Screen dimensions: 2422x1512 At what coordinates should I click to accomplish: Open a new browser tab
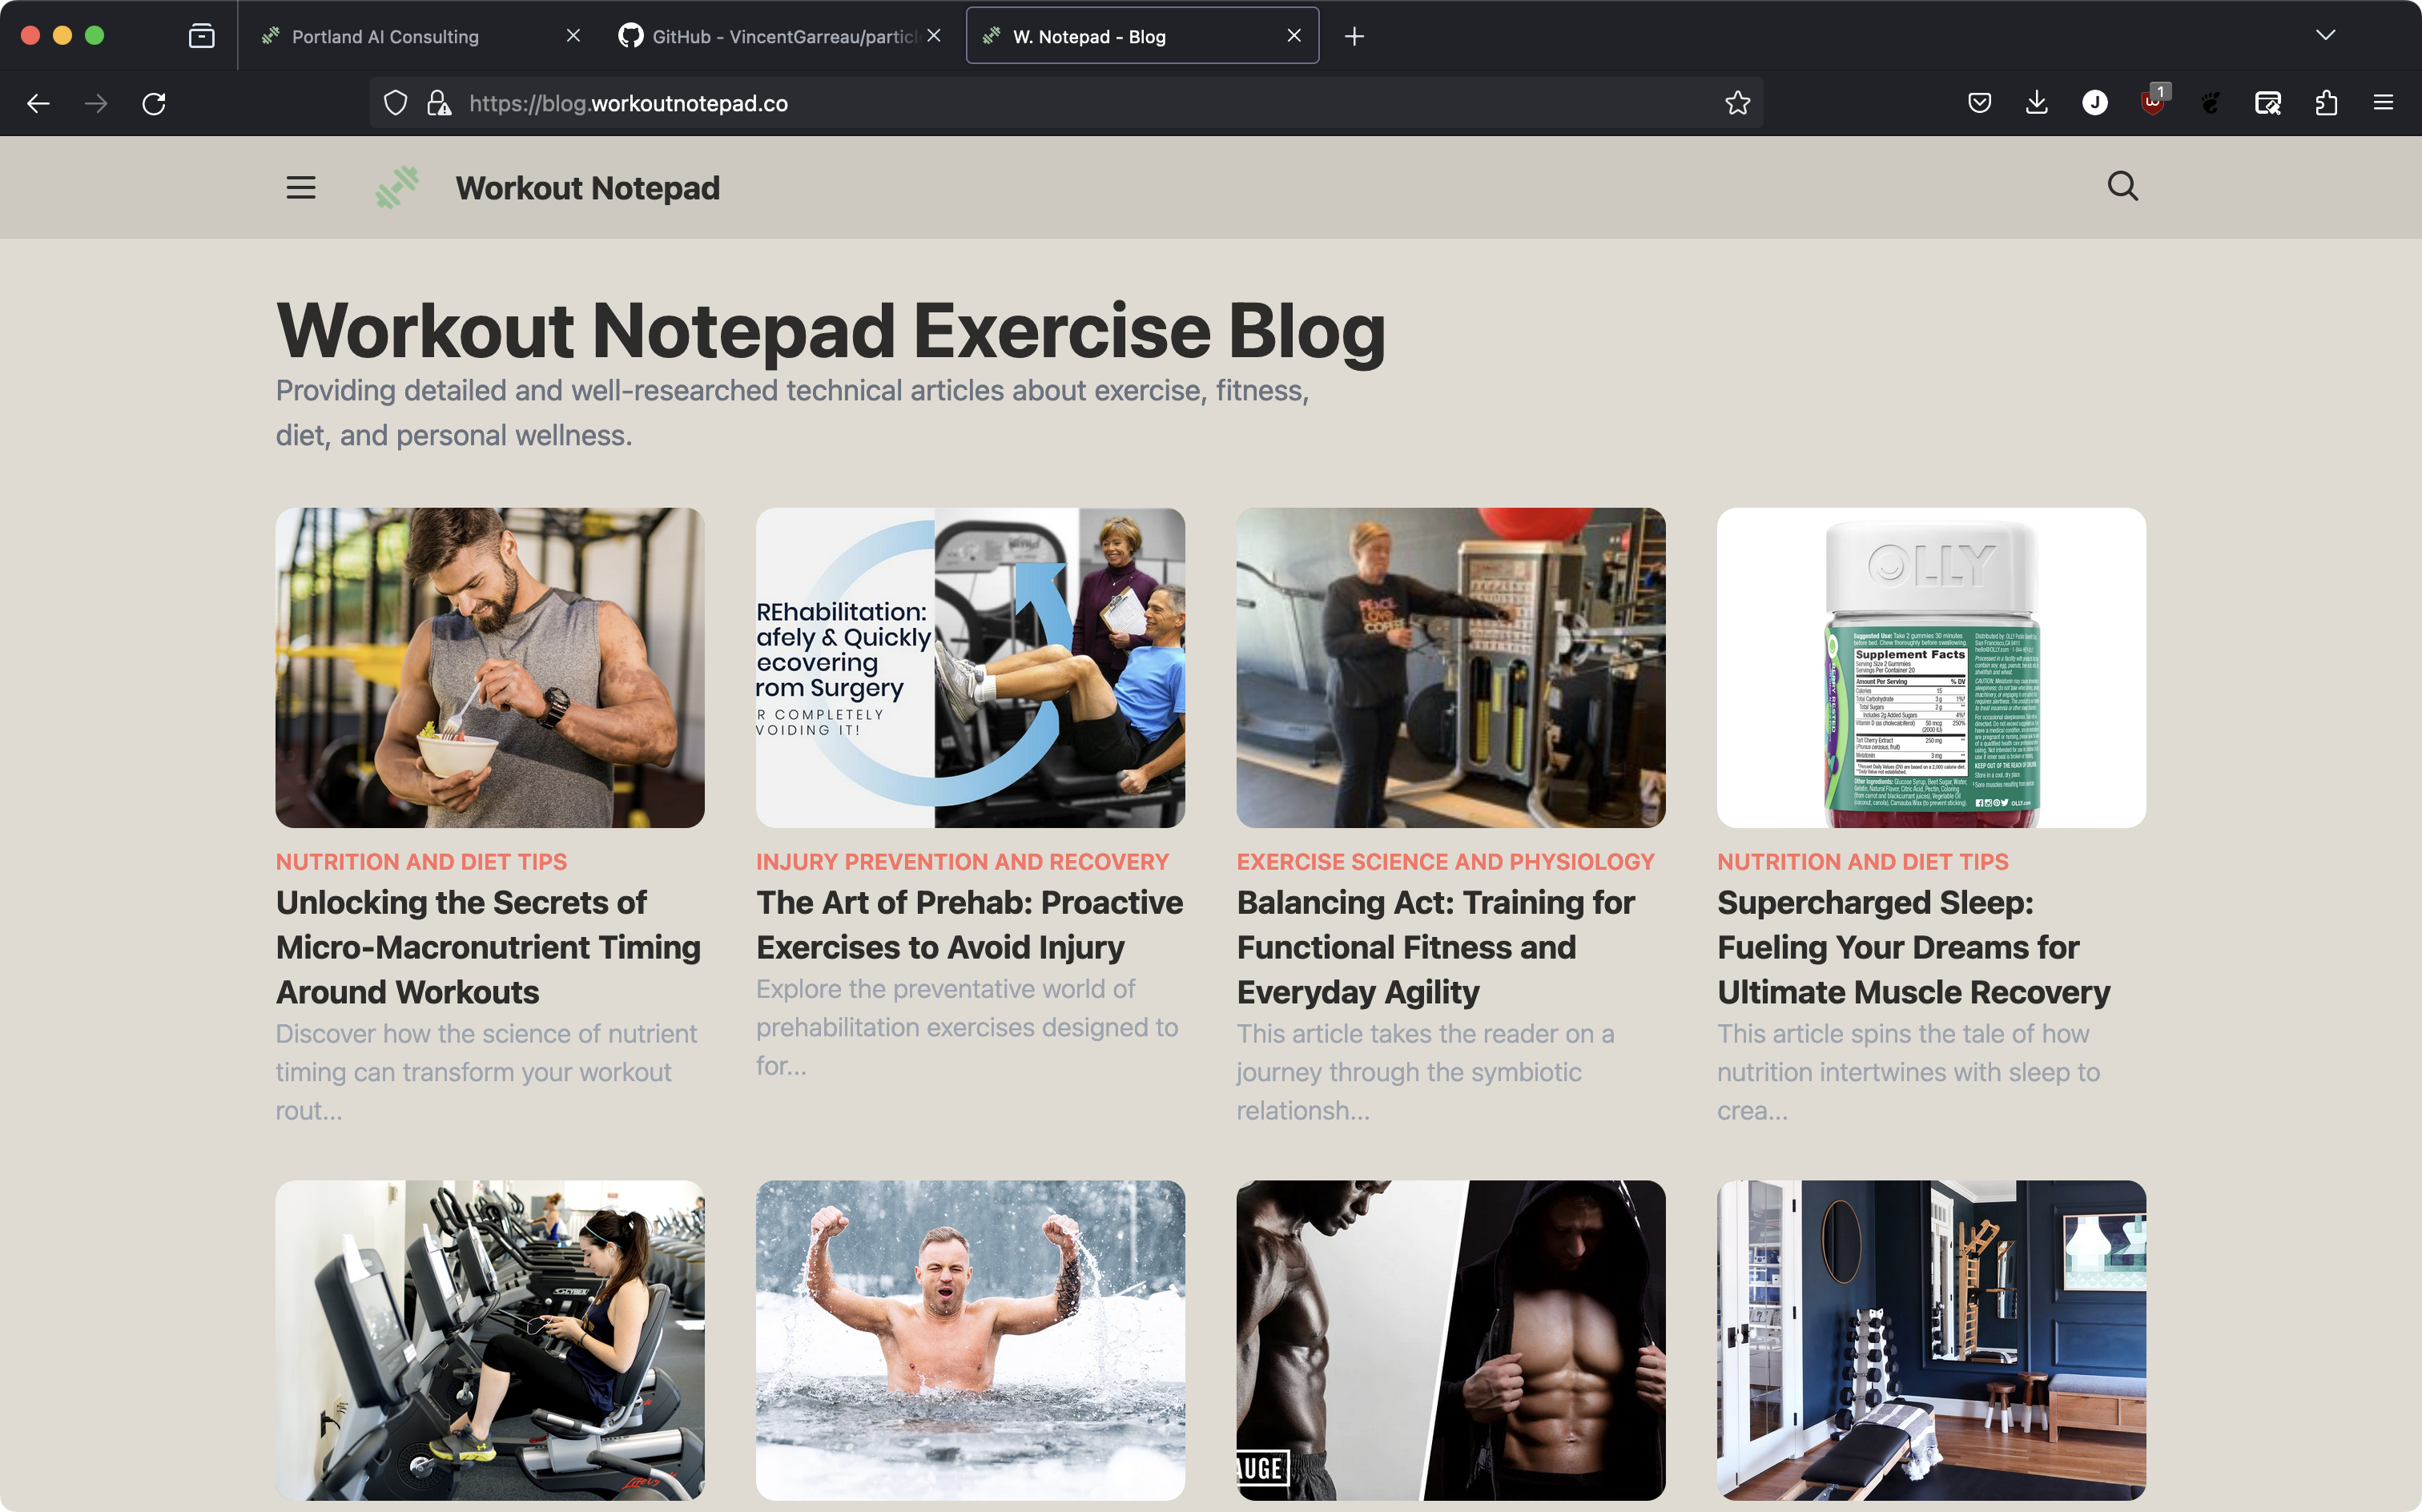pos(1354,36)
